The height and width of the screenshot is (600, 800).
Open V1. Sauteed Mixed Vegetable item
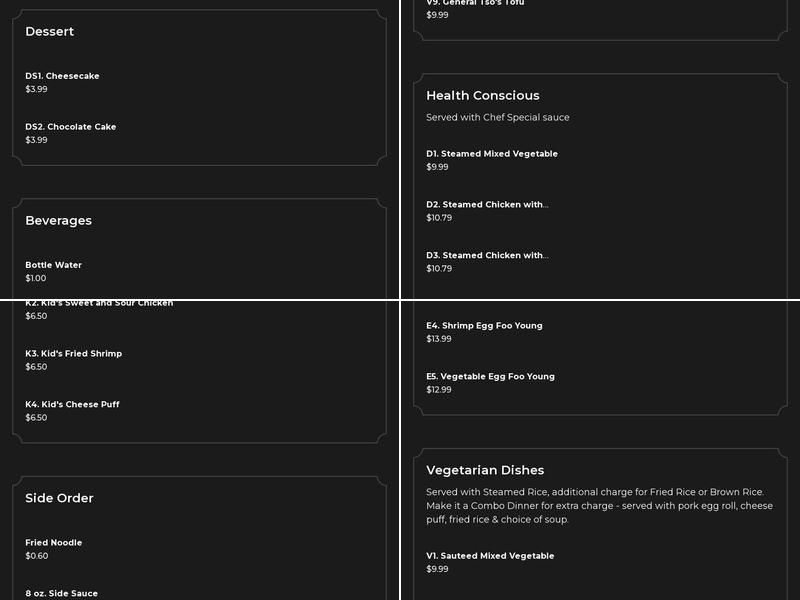490,556
